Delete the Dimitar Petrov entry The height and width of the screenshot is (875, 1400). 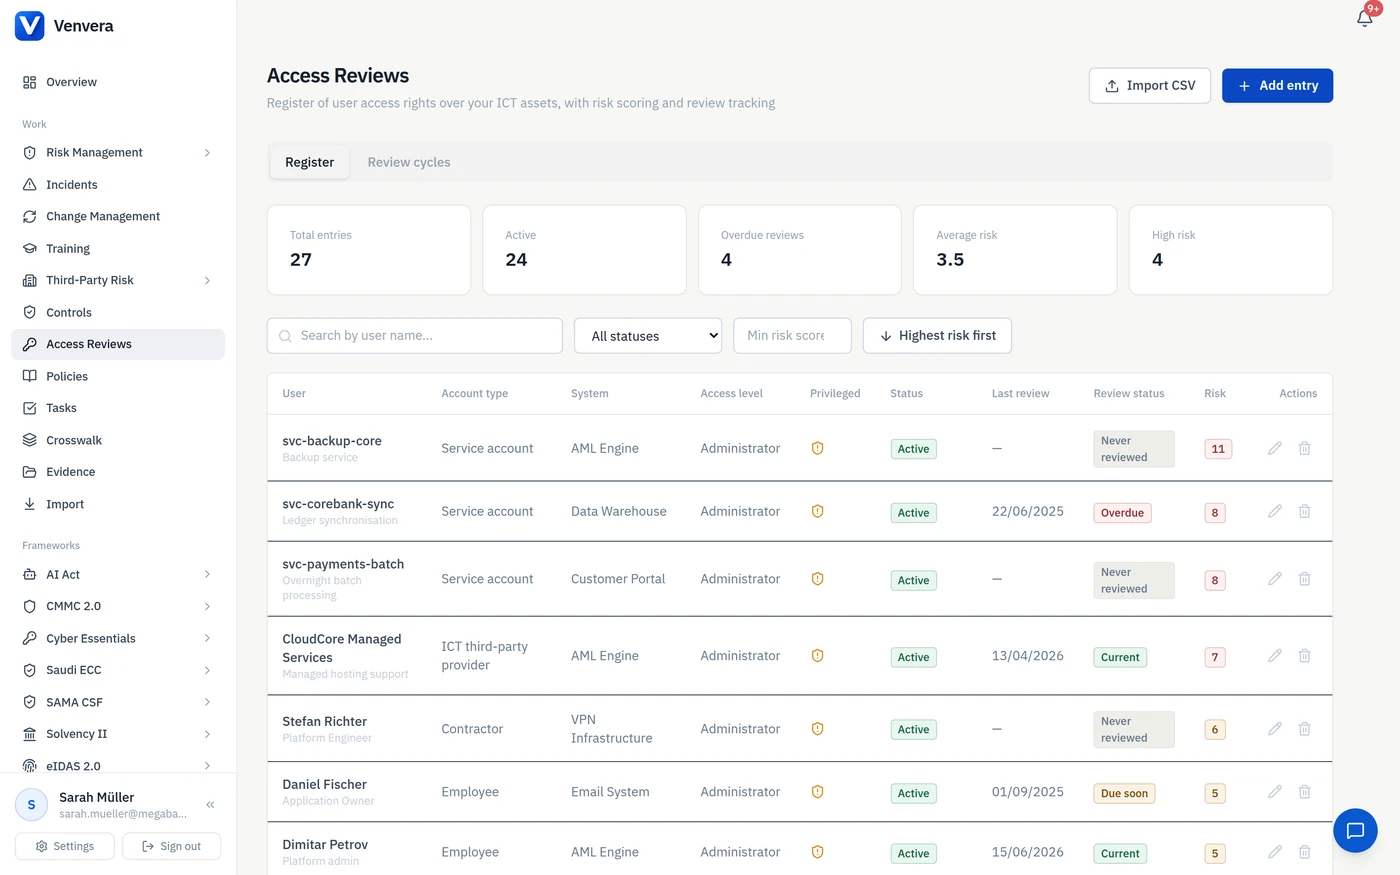click(1305, 852)
